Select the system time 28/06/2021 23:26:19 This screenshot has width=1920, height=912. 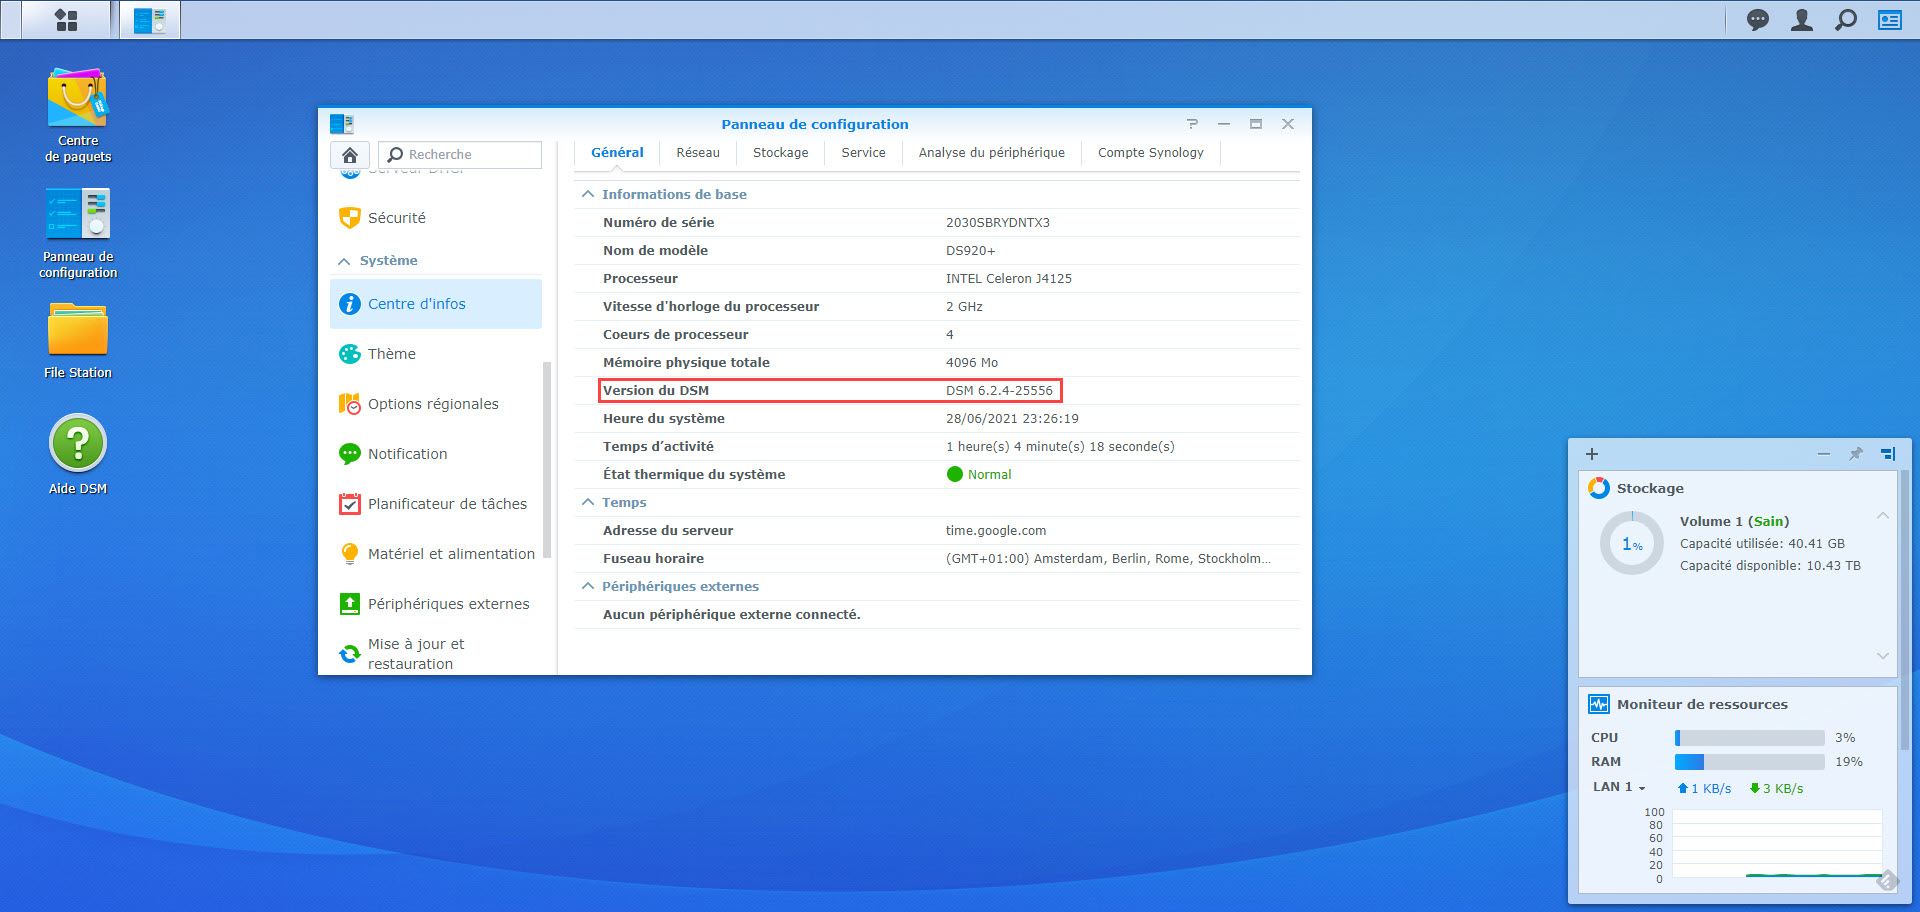[1012, 419]
